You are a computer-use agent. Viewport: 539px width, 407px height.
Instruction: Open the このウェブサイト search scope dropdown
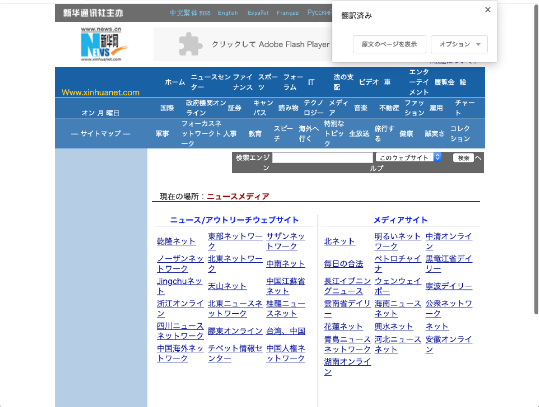coord(408,157)
